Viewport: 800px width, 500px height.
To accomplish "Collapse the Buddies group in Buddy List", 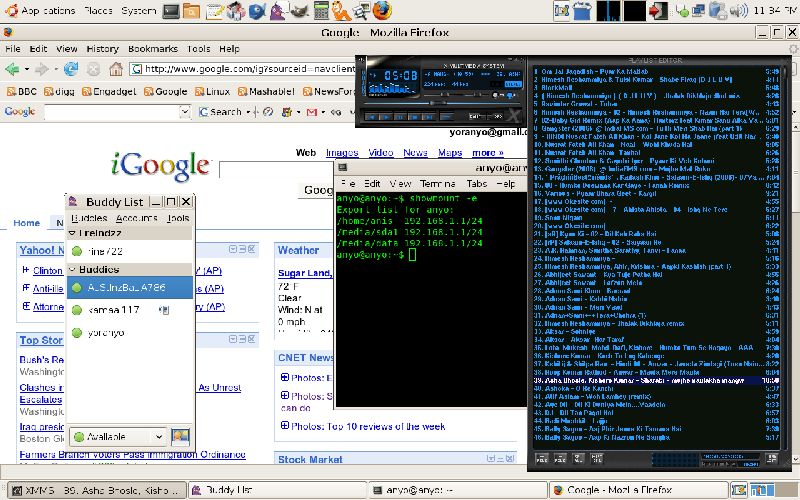I will [x=72, y=269].
